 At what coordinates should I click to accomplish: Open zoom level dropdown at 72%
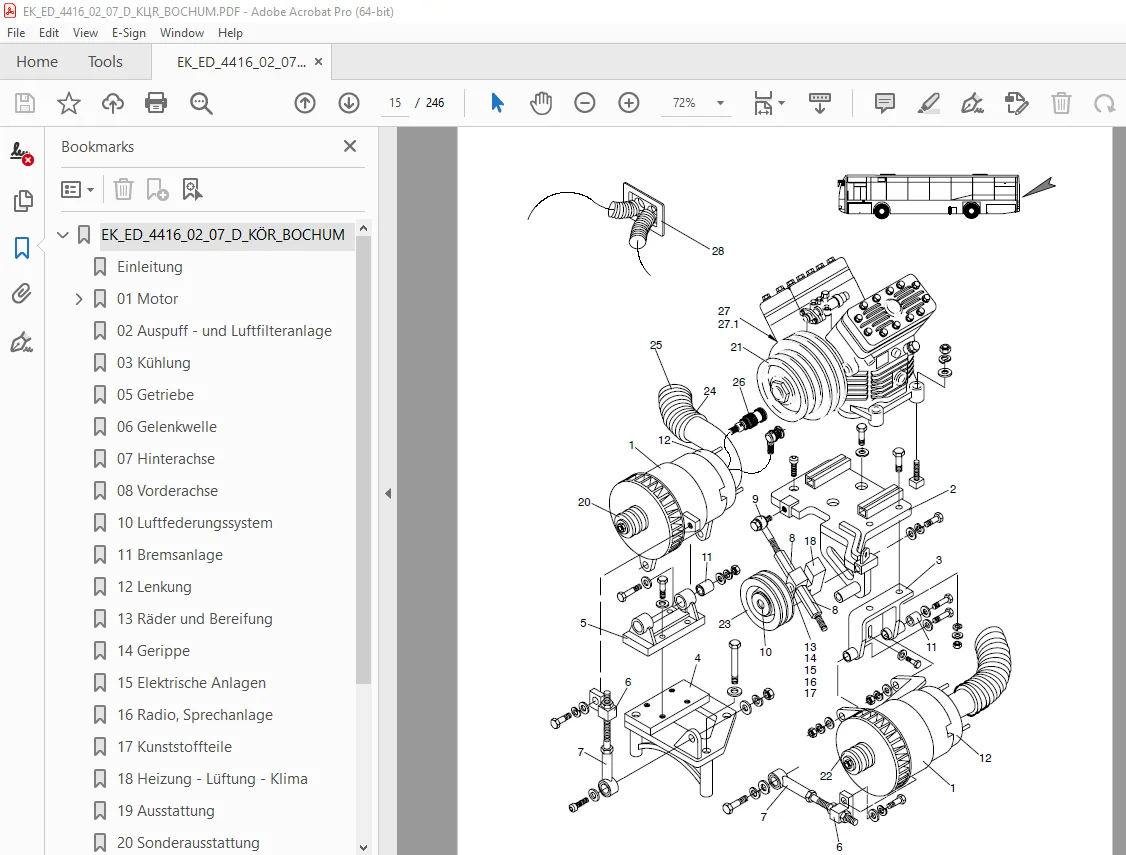[720, 103]
